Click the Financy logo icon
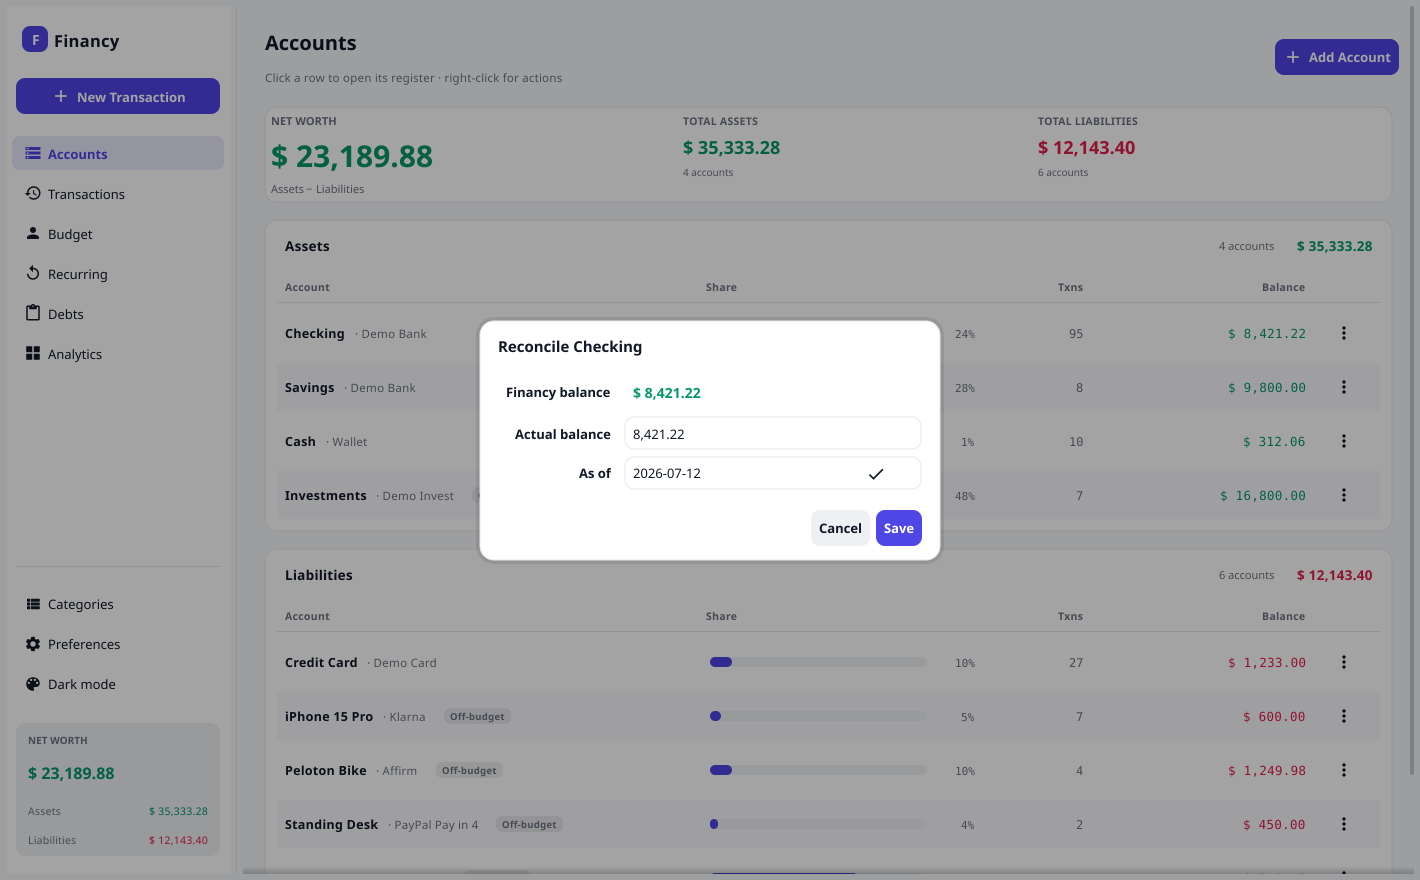1420x880 pixels. (x=35, y=39)
